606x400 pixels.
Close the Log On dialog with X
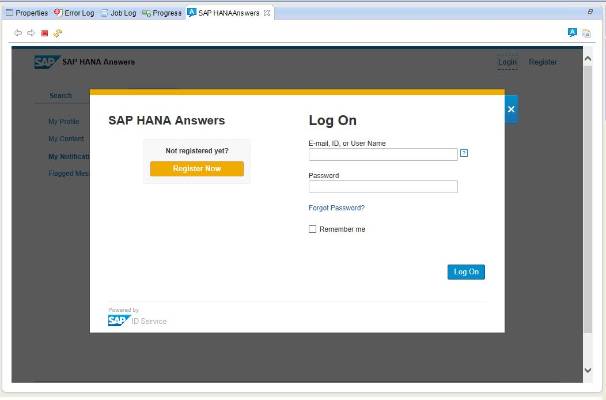[511, 109]
